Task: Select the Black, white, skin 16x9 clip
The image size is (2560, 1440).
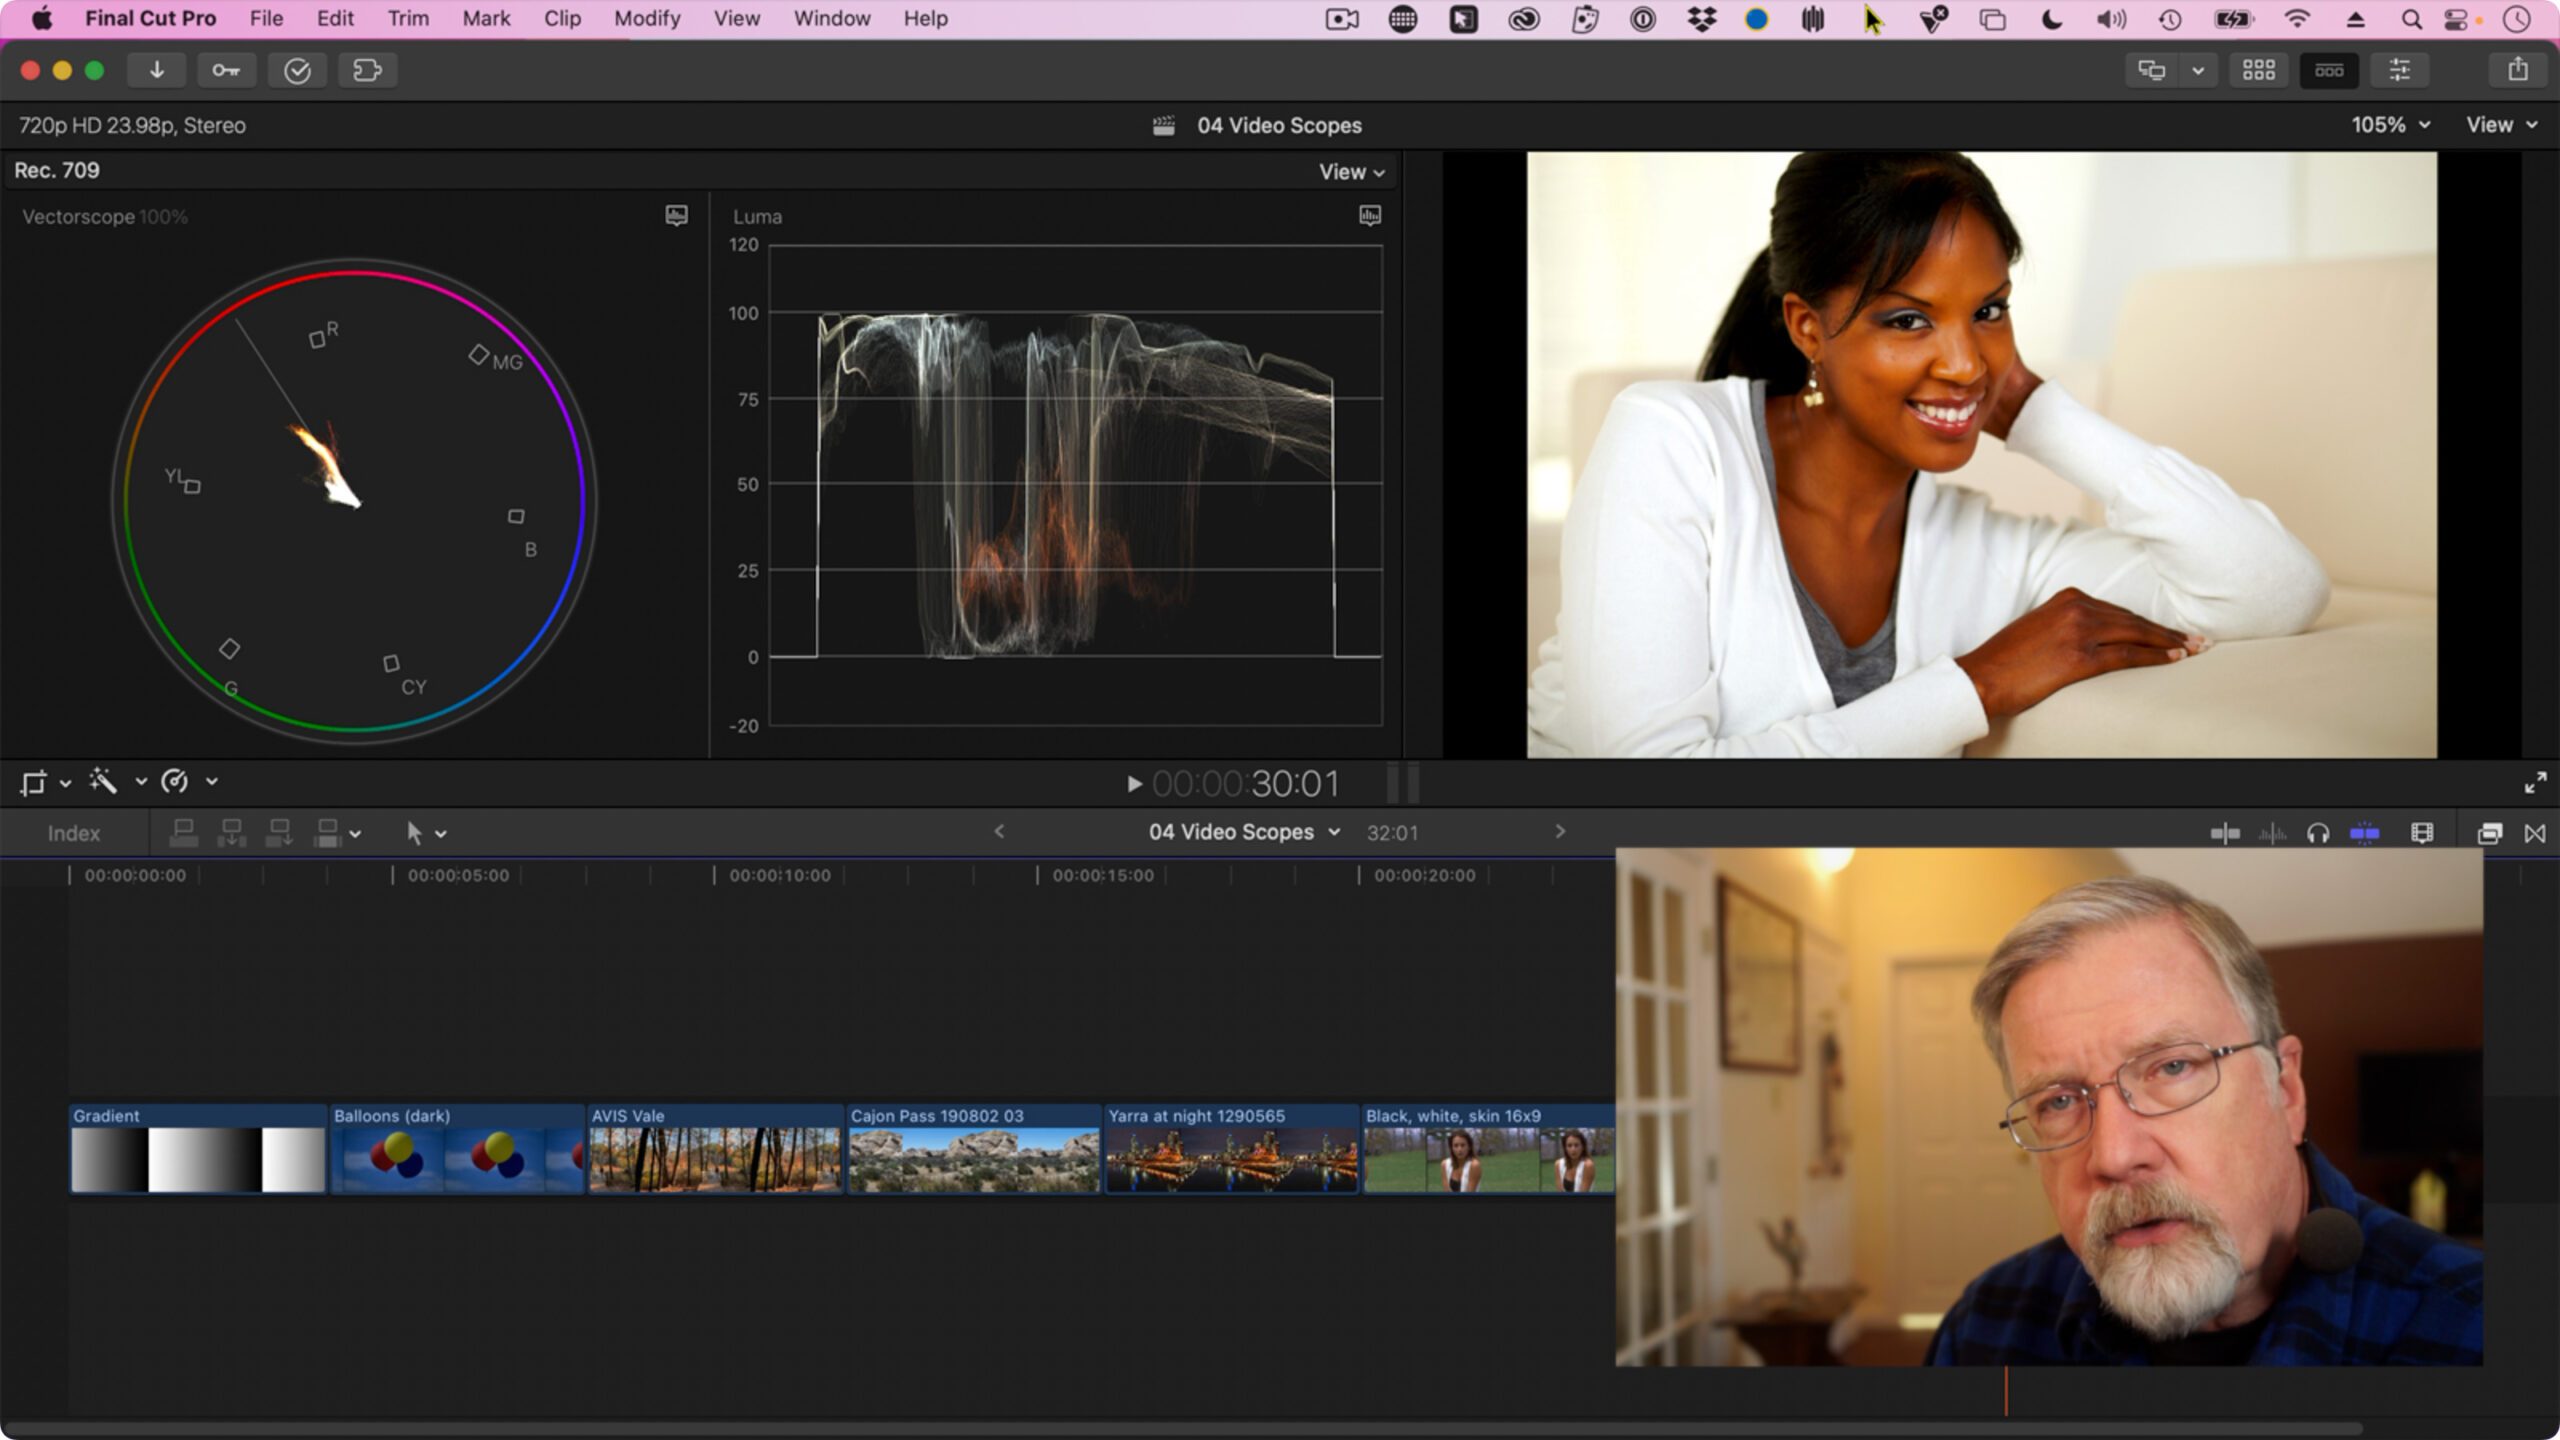Action: click(1490, 1148)
